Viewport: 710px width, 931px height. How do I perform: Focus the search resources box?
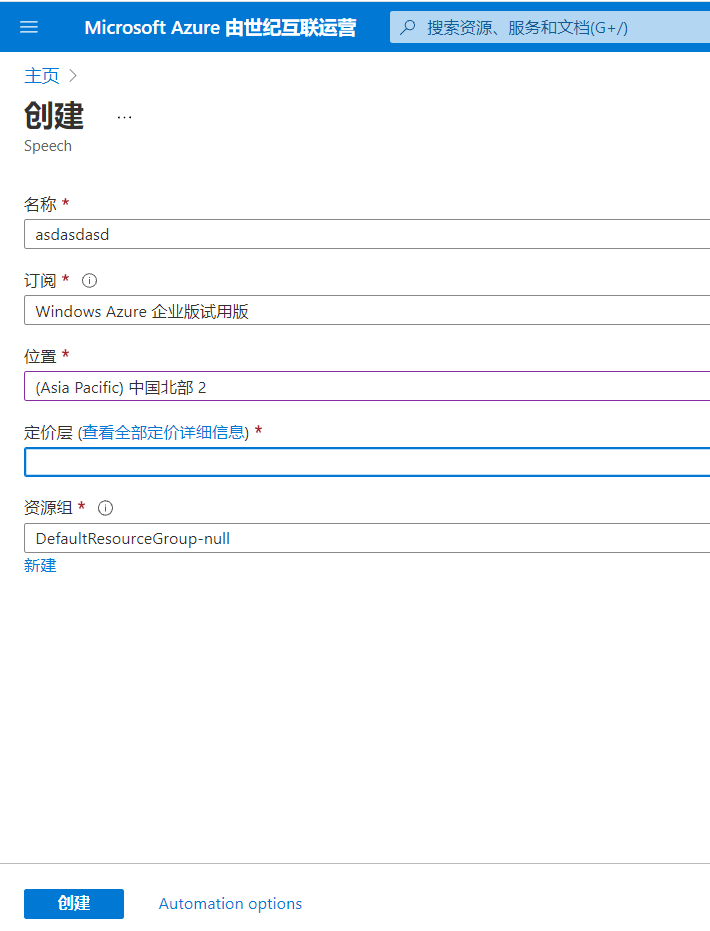[550, 27]
